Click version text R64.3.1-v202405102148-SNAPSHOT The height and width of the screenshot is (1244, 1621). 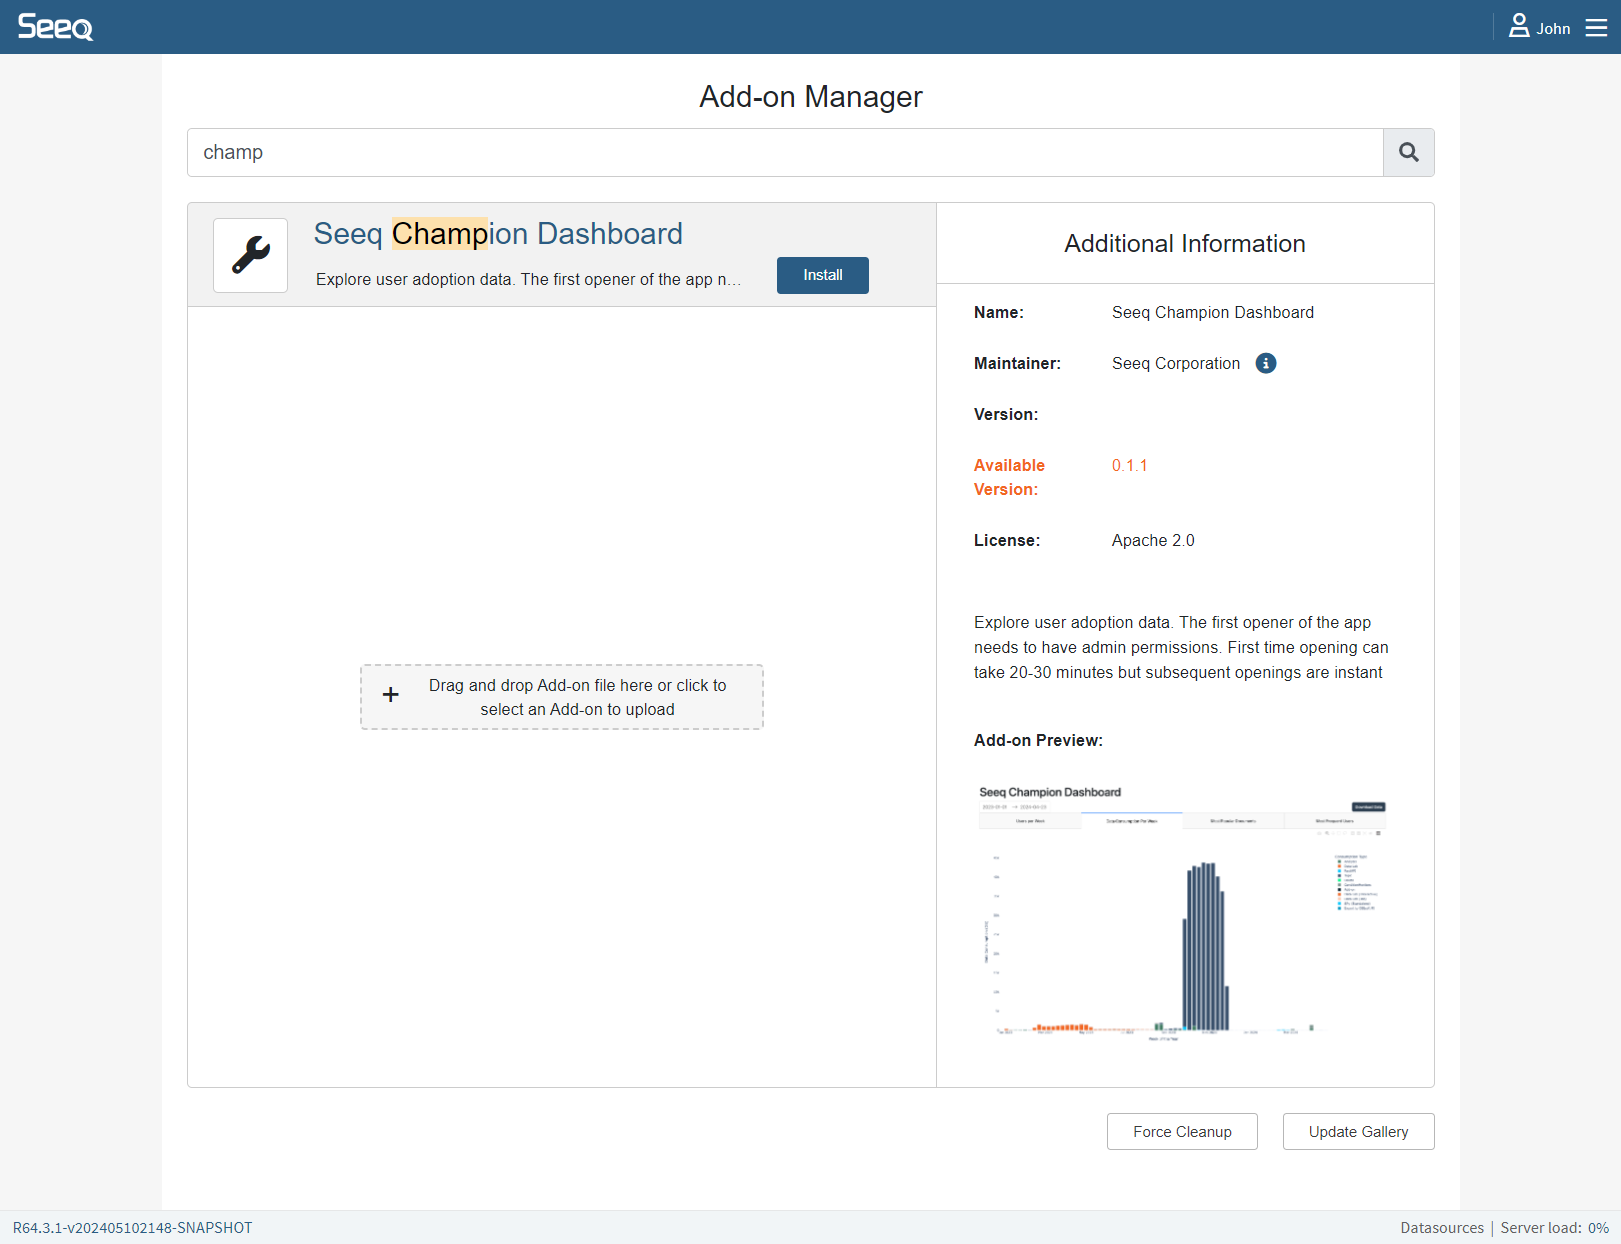132,1228
